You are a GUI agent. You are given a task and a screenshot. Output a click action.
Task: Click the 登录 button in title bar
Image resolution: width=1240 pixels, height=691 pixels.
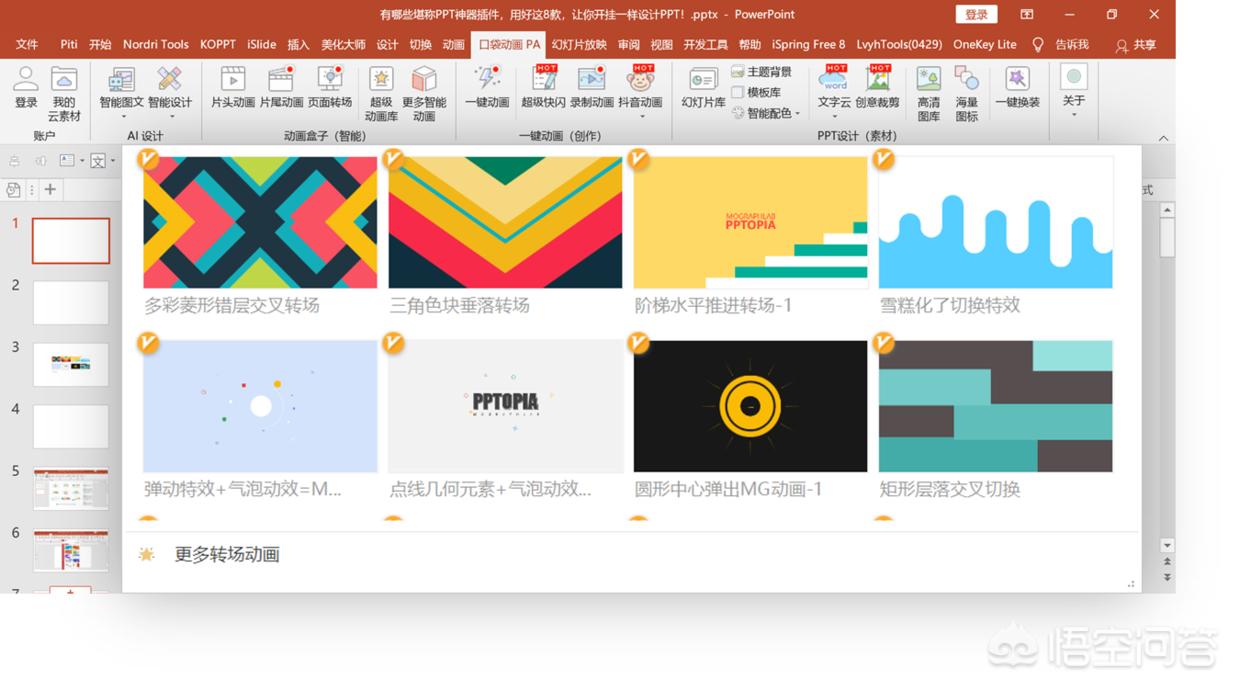[x=976, y=14]
